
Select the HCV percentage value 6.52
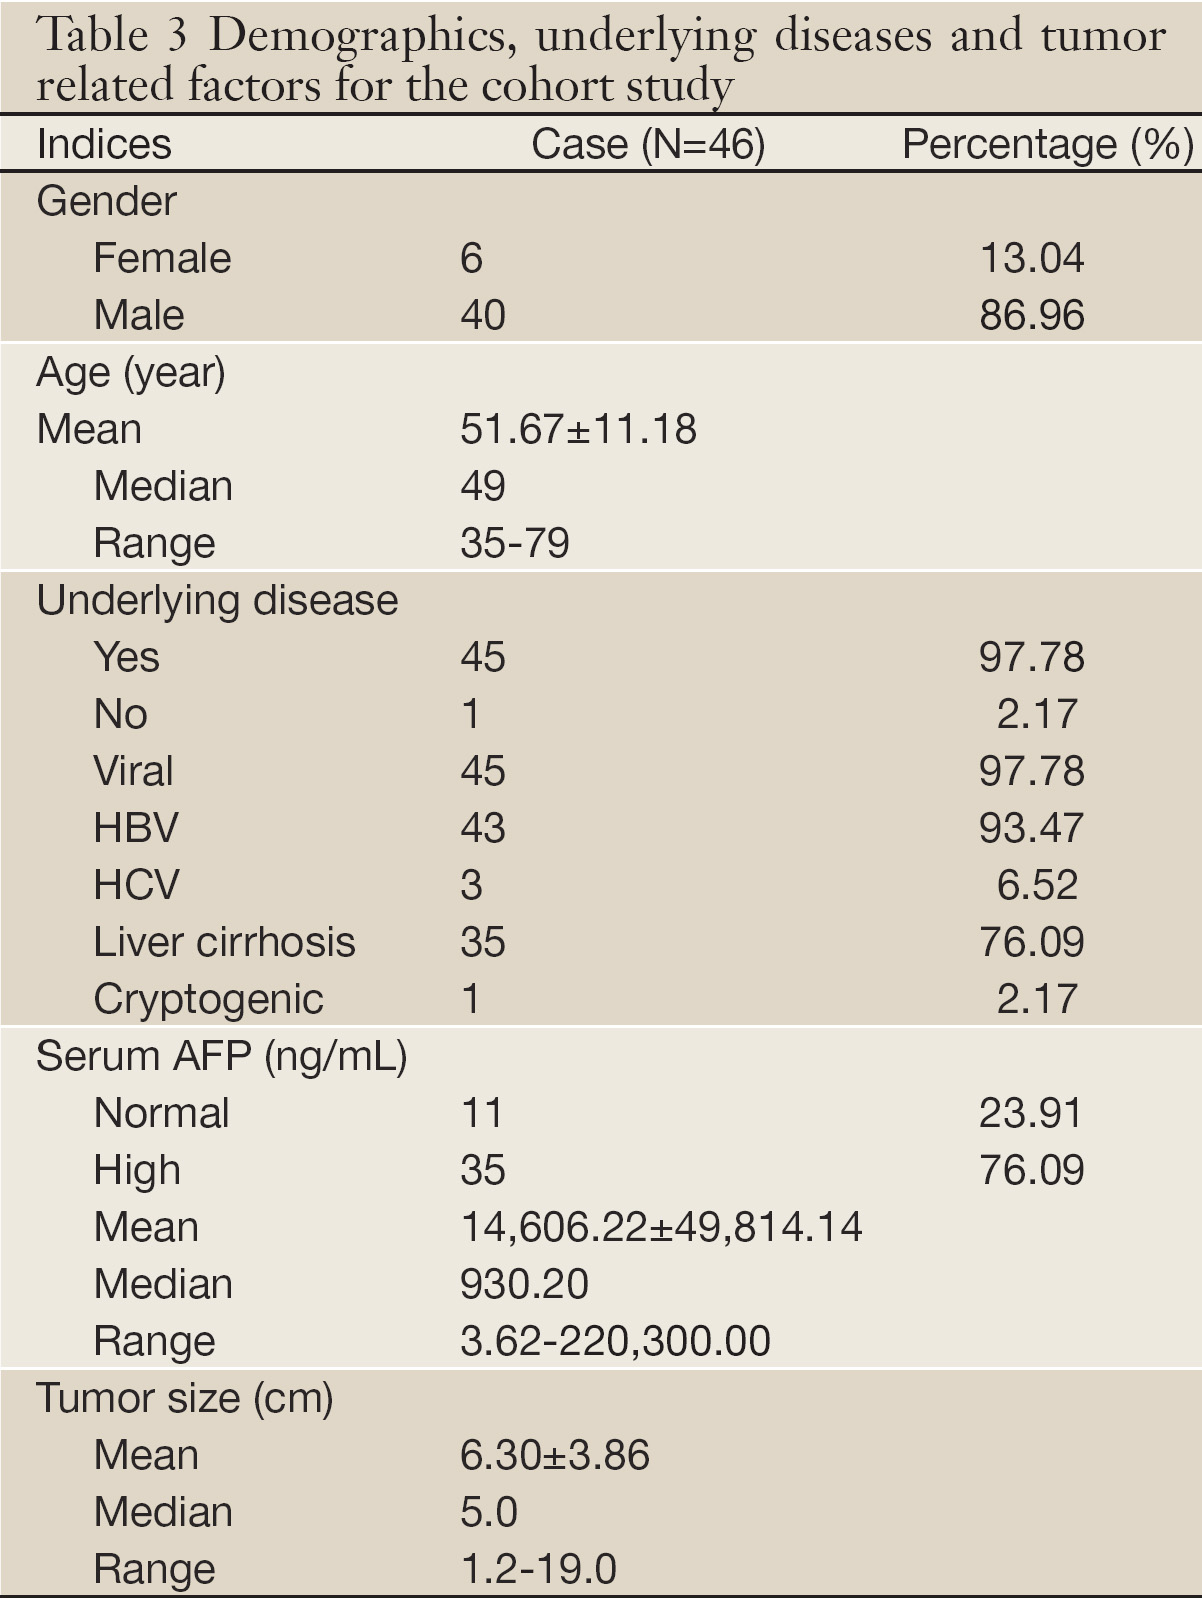[1037, 886]
